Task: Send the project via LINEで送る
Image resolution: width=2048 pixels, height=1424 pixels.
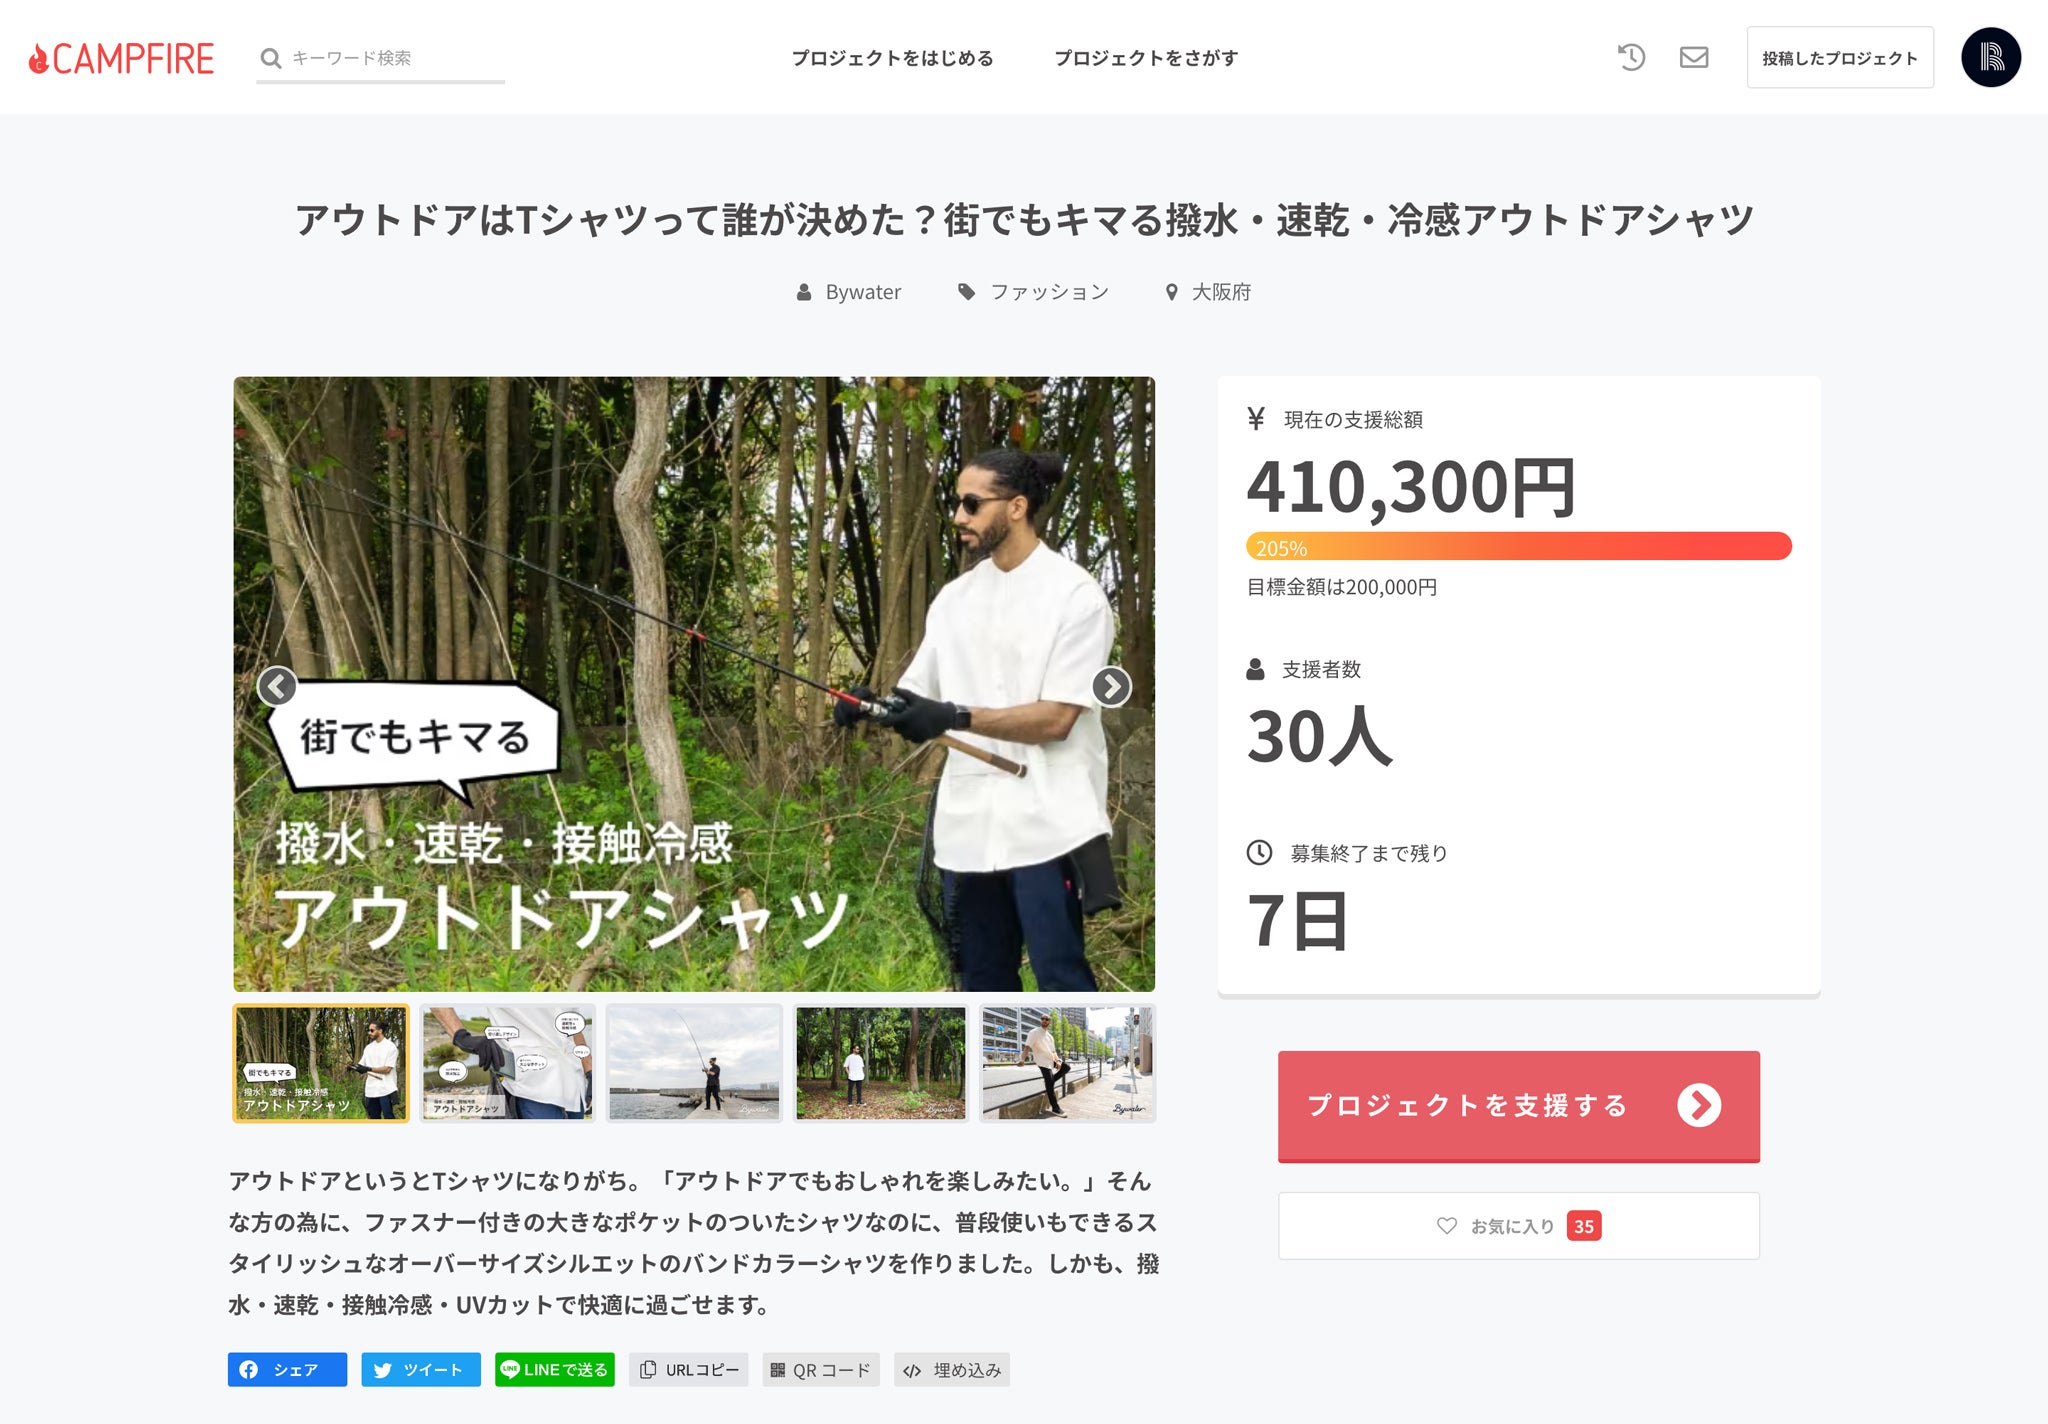Action: (554, 1369)
